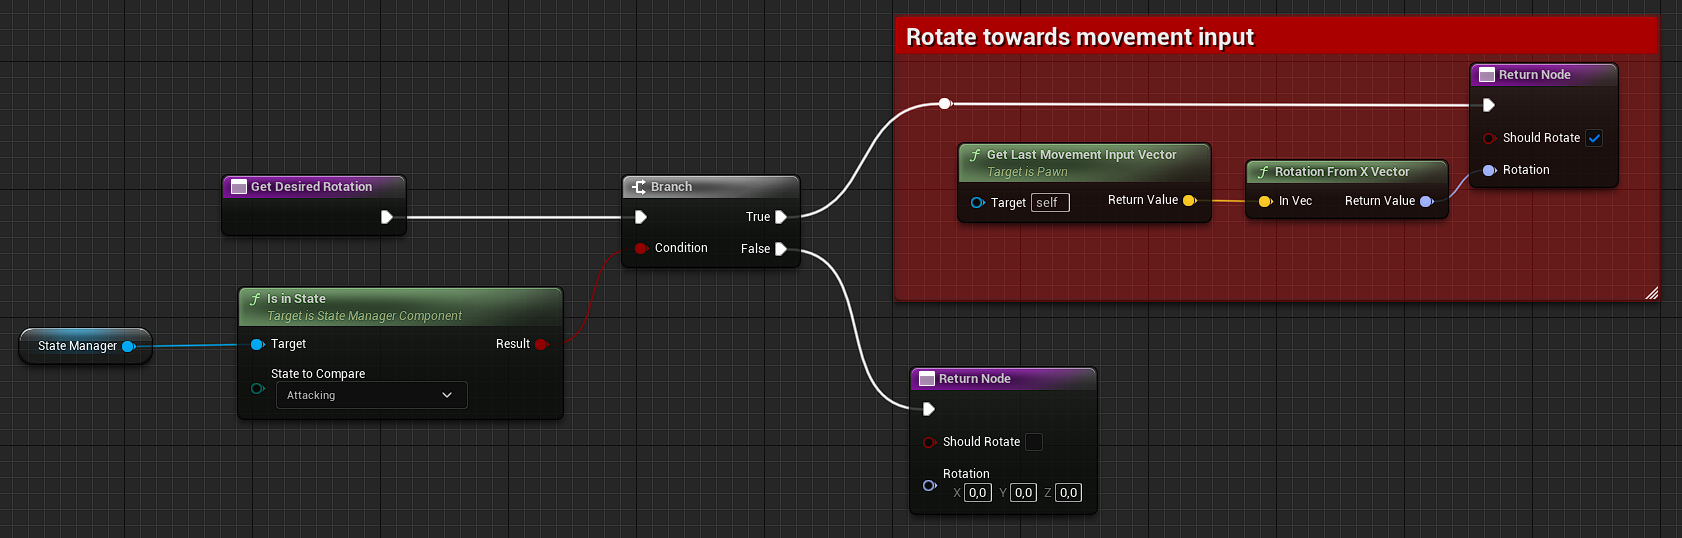The image size is (1682, 538).
Task: Click the Rotation X value field
Action: point(977,493)
